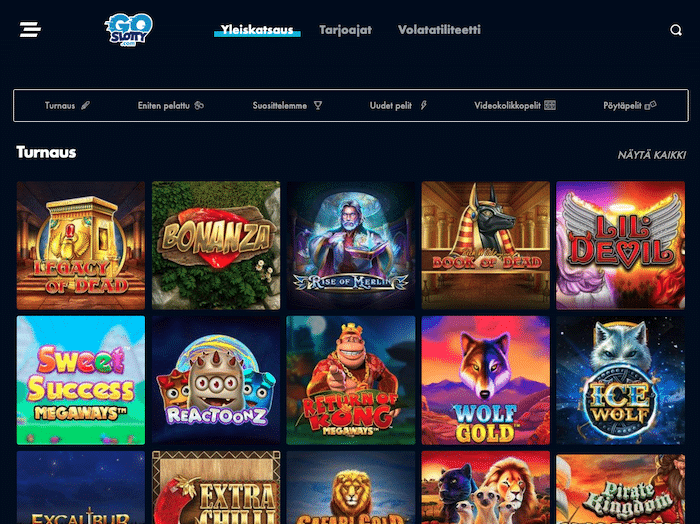This screenshot has height=524, width=700.
Task: Select the Reactoonz game thumbnail
Action: (x=216, y=380)
